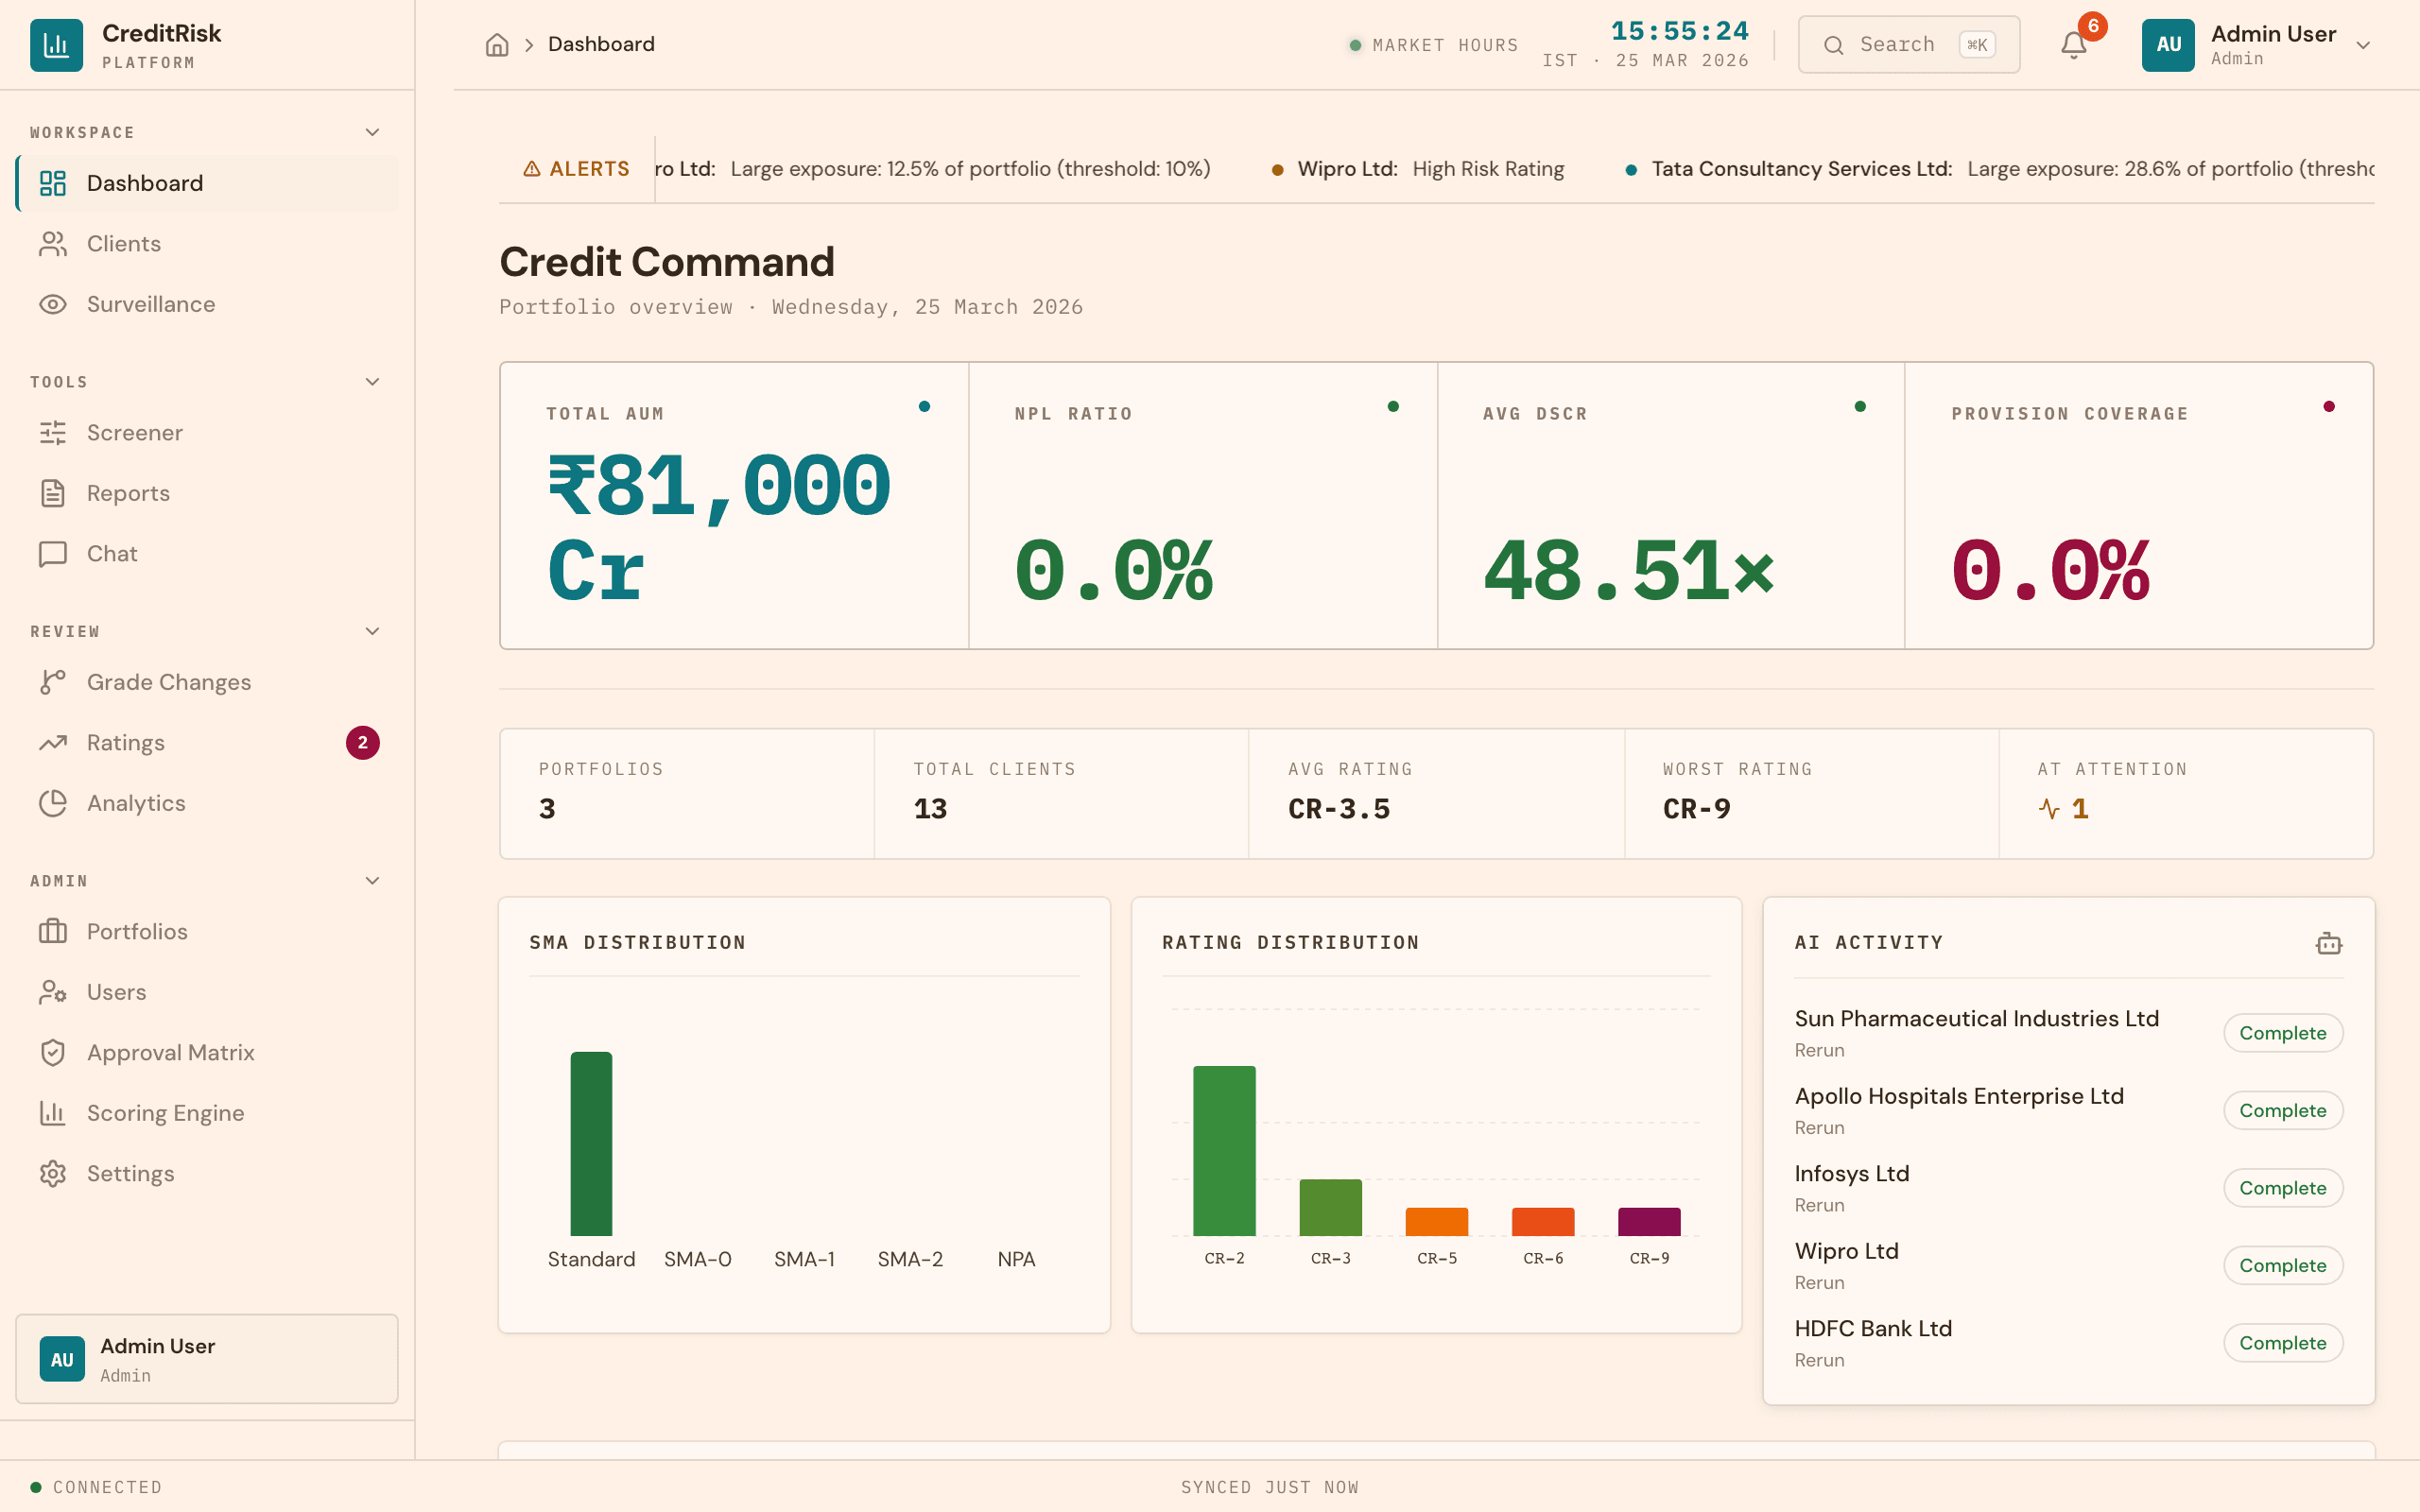2420x1512 pixels.
Task: Click the Standard bar in SMA Distribution
Action: tap(591, 1144)
